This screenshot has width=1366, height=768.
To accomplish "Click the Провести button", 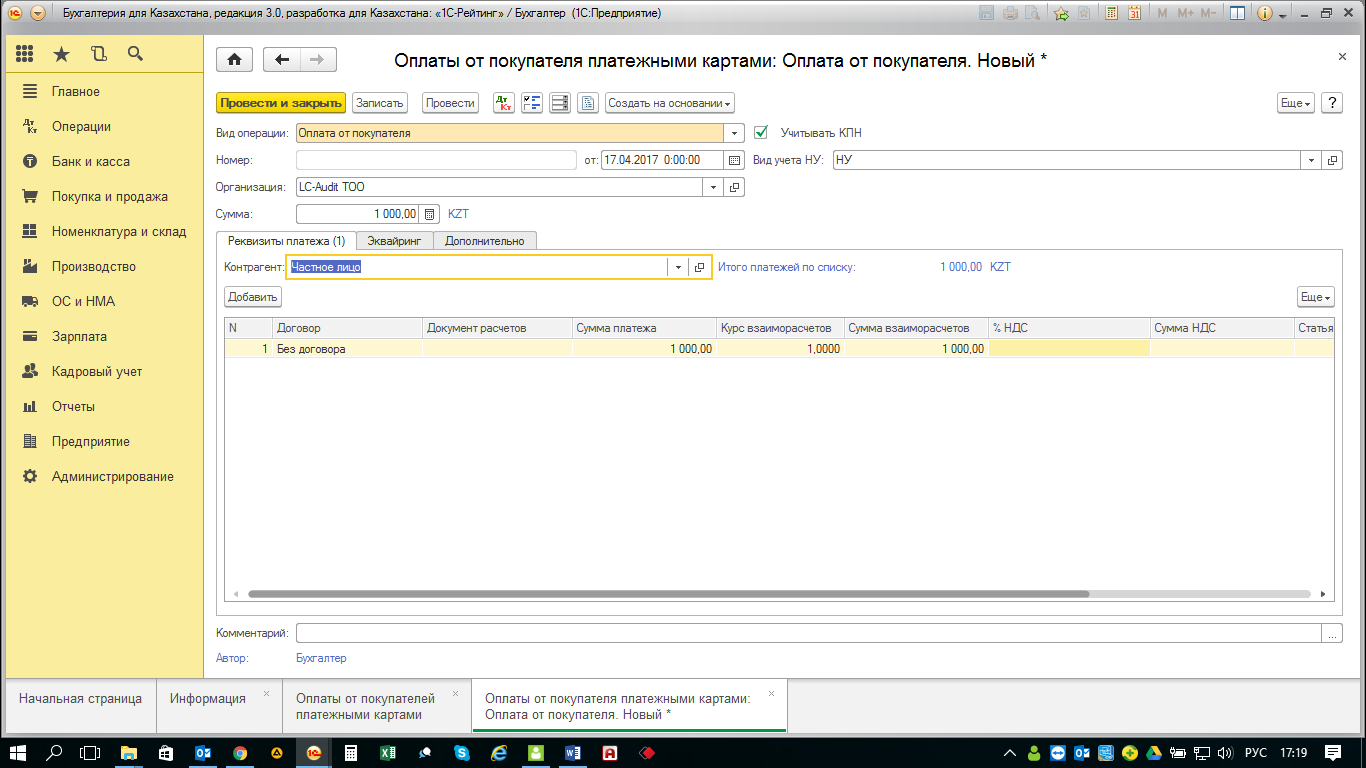I will [x=450, y=103].
